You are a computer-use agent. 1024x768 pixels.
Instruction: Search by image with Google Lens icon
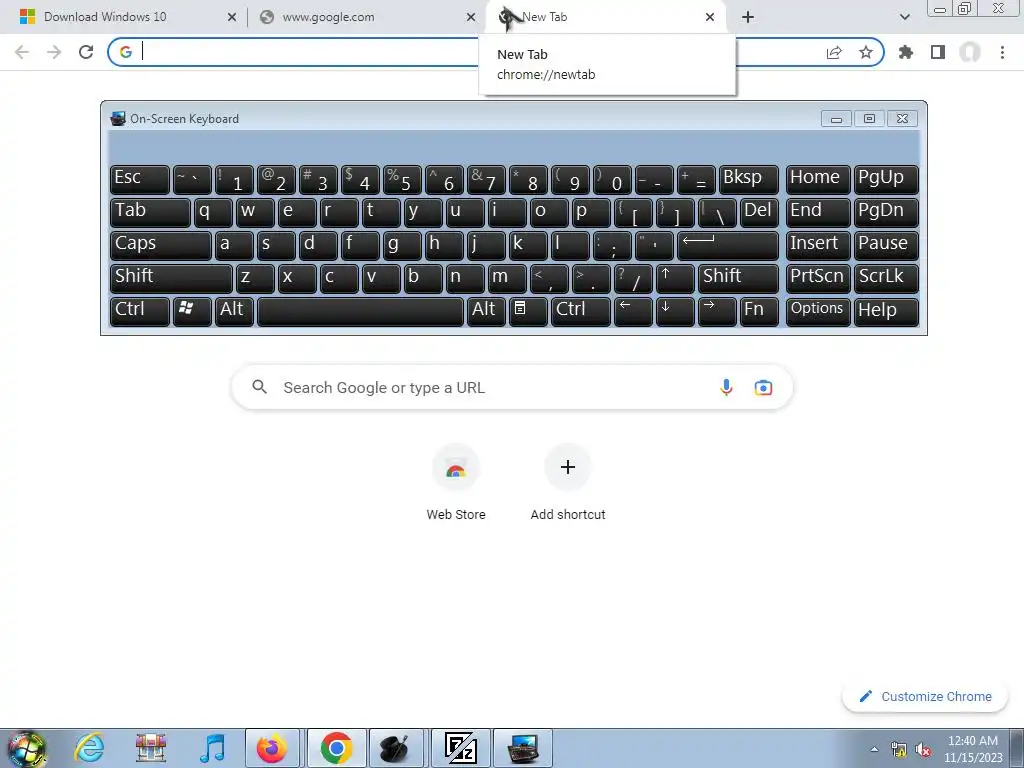click(x=763, y=387)
